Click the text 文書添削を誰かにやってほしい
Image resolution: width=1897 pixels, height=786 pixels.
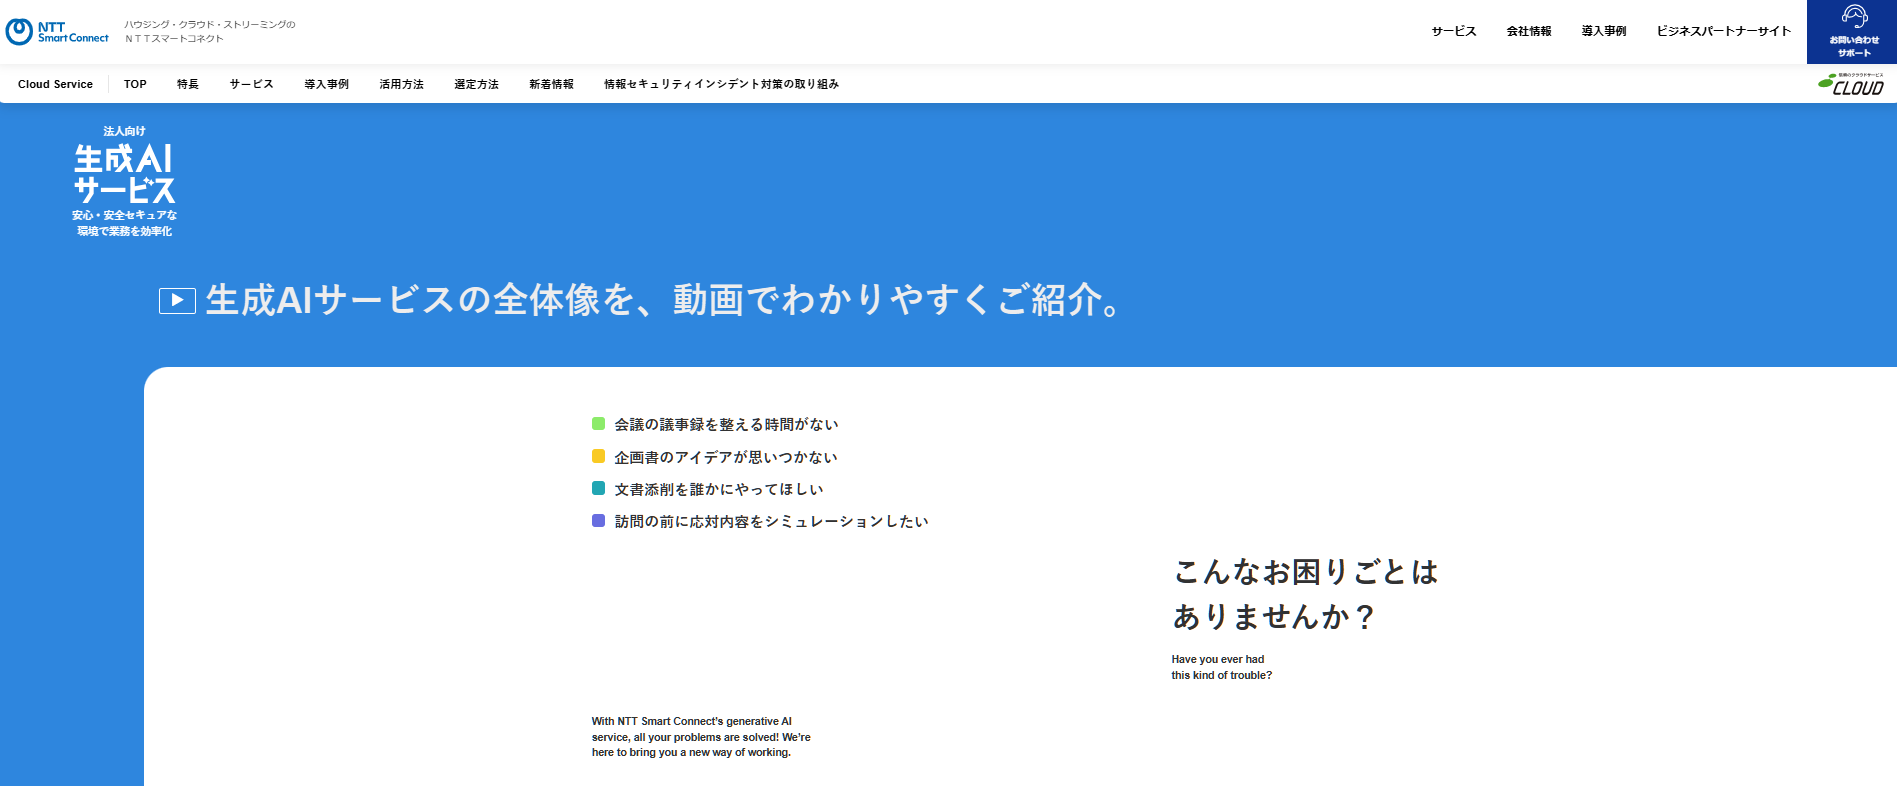click(x=719, y=489)
